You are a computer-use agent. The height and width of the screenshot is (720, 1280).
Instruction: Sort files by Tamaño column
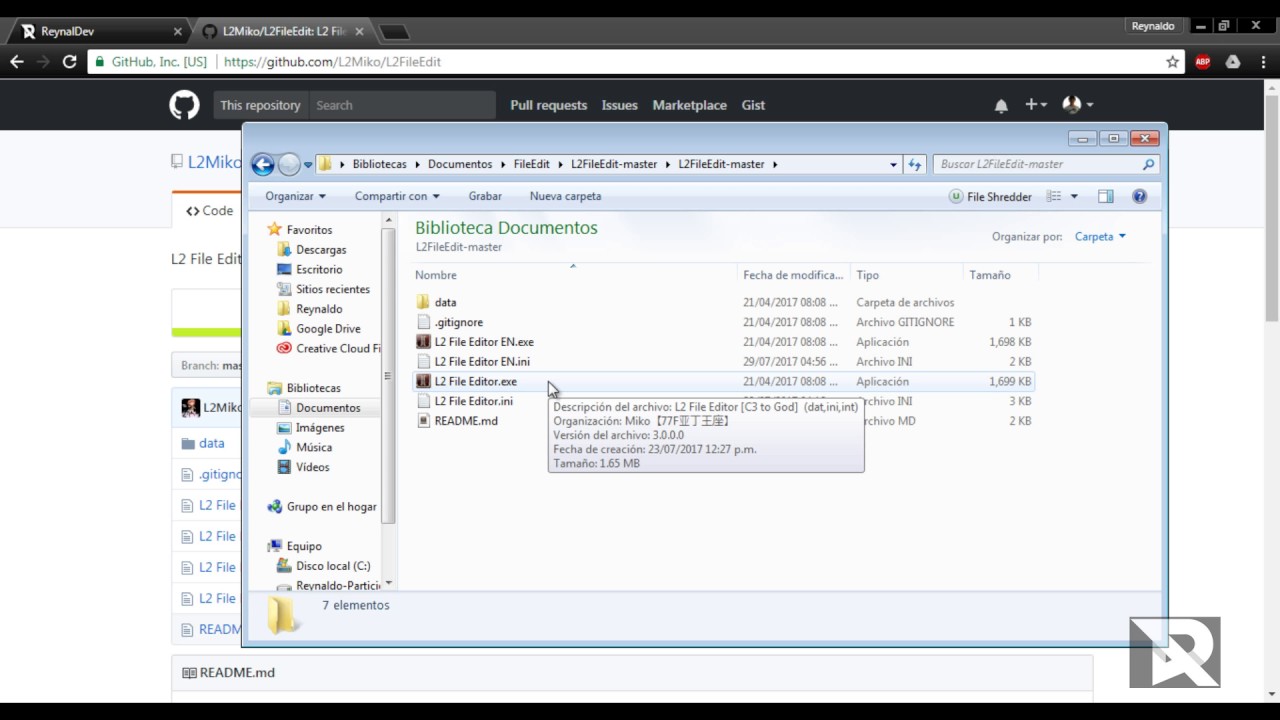tap(1001, 275)
